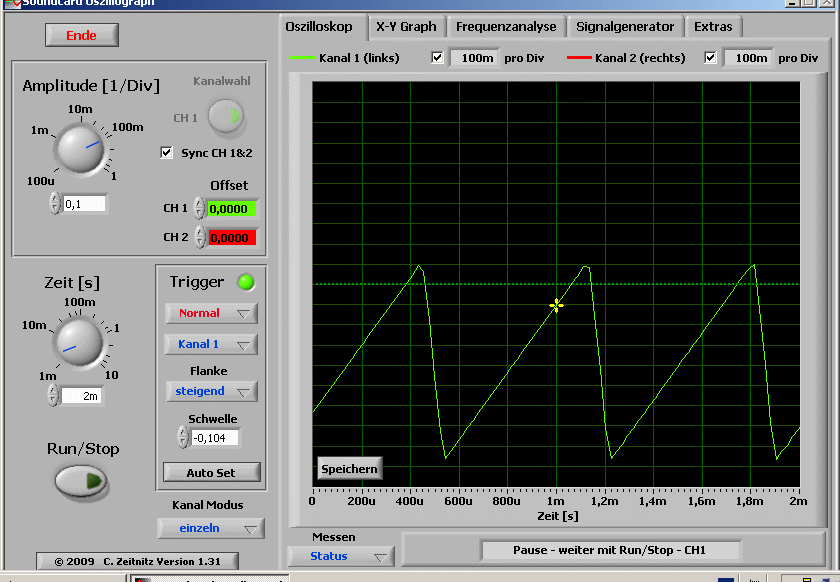The height and width of the screenshot is (582, 840).
Task: Toggle the Run/Stop play button
Action: click(x=81, y=481)
